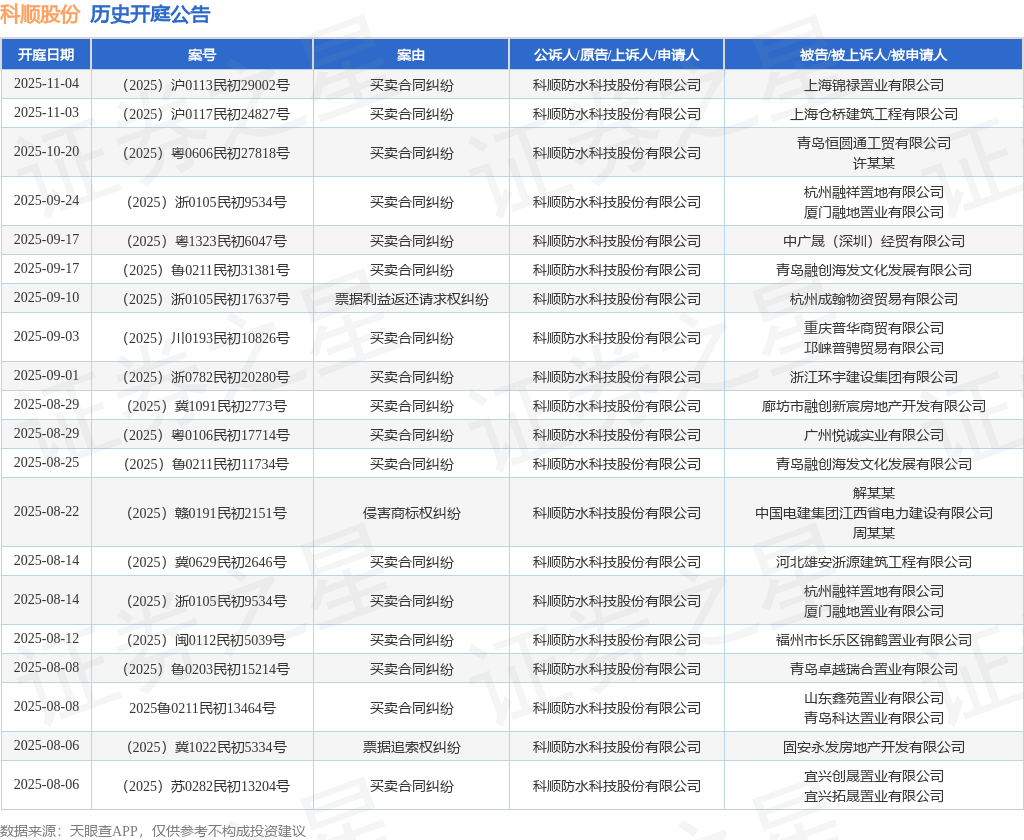Select the 开庭日期 column header
Viewport: 1024px width, 840px height.
click(46, 55)
